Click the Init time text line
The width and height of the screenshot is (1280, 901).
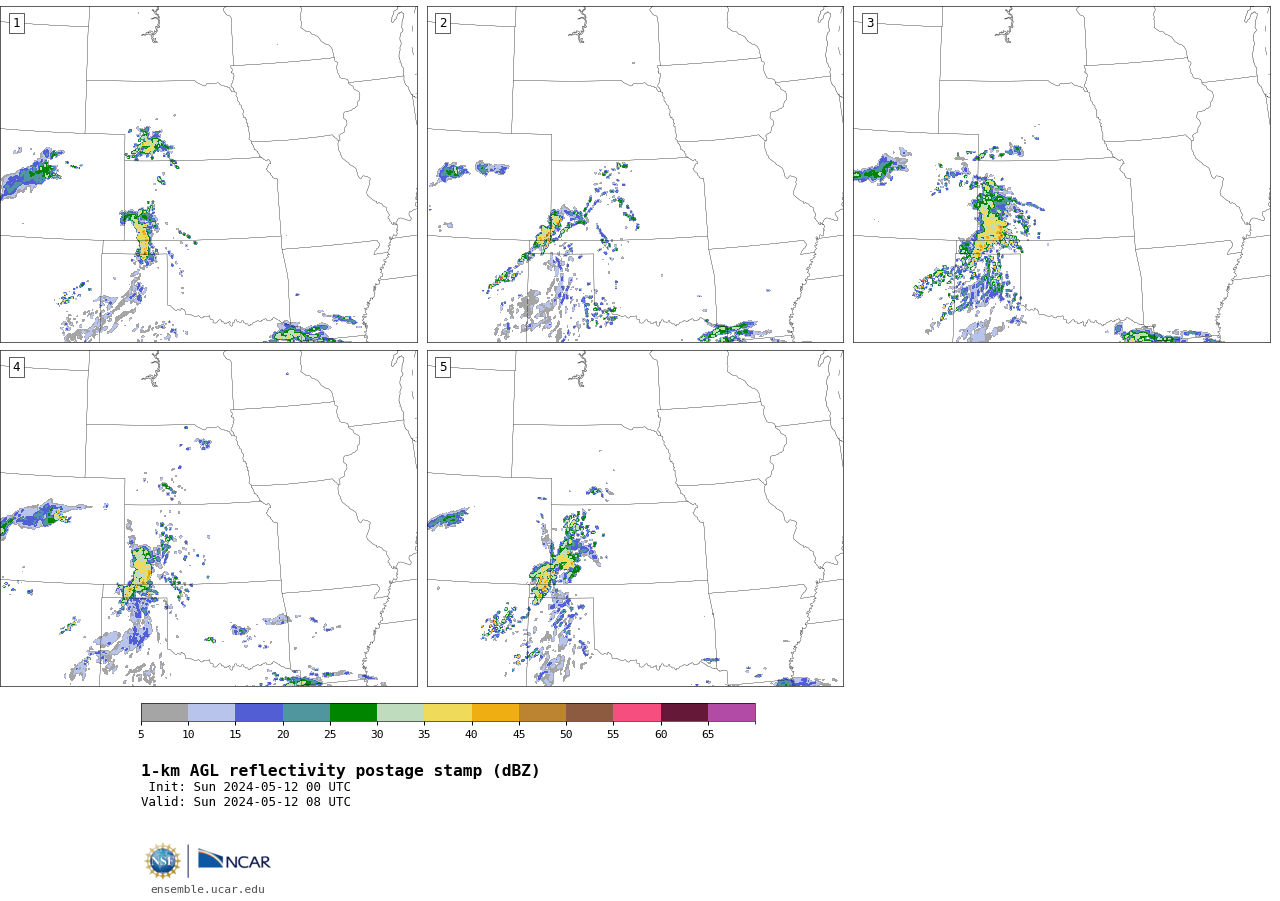(250, 787)
